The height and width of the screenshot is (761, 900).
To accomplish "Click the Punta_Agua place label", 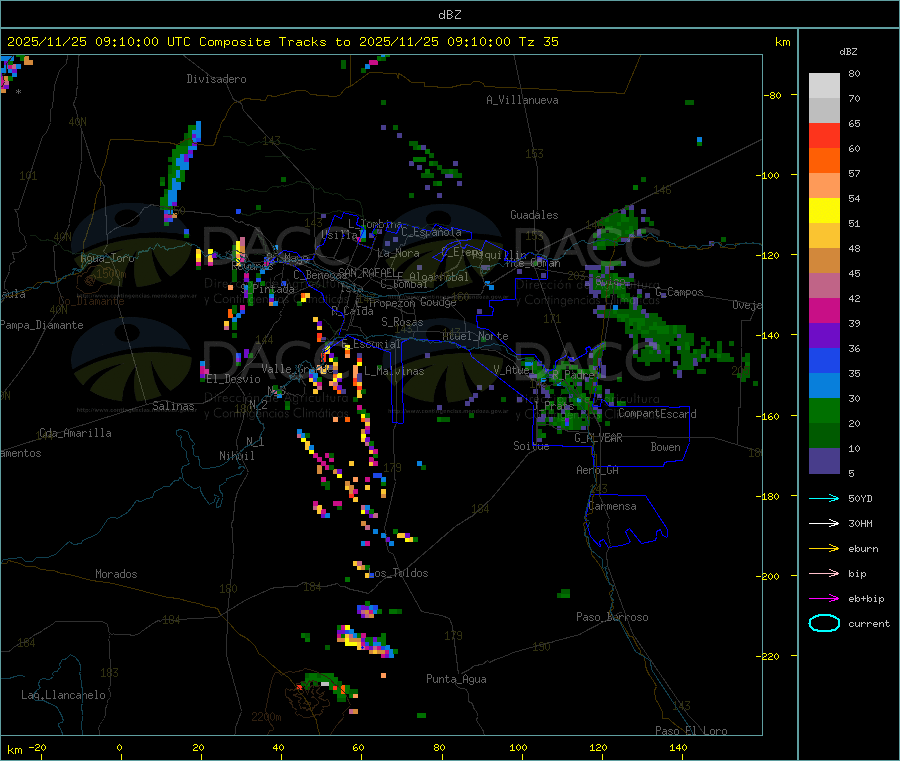I will [456, 679].
